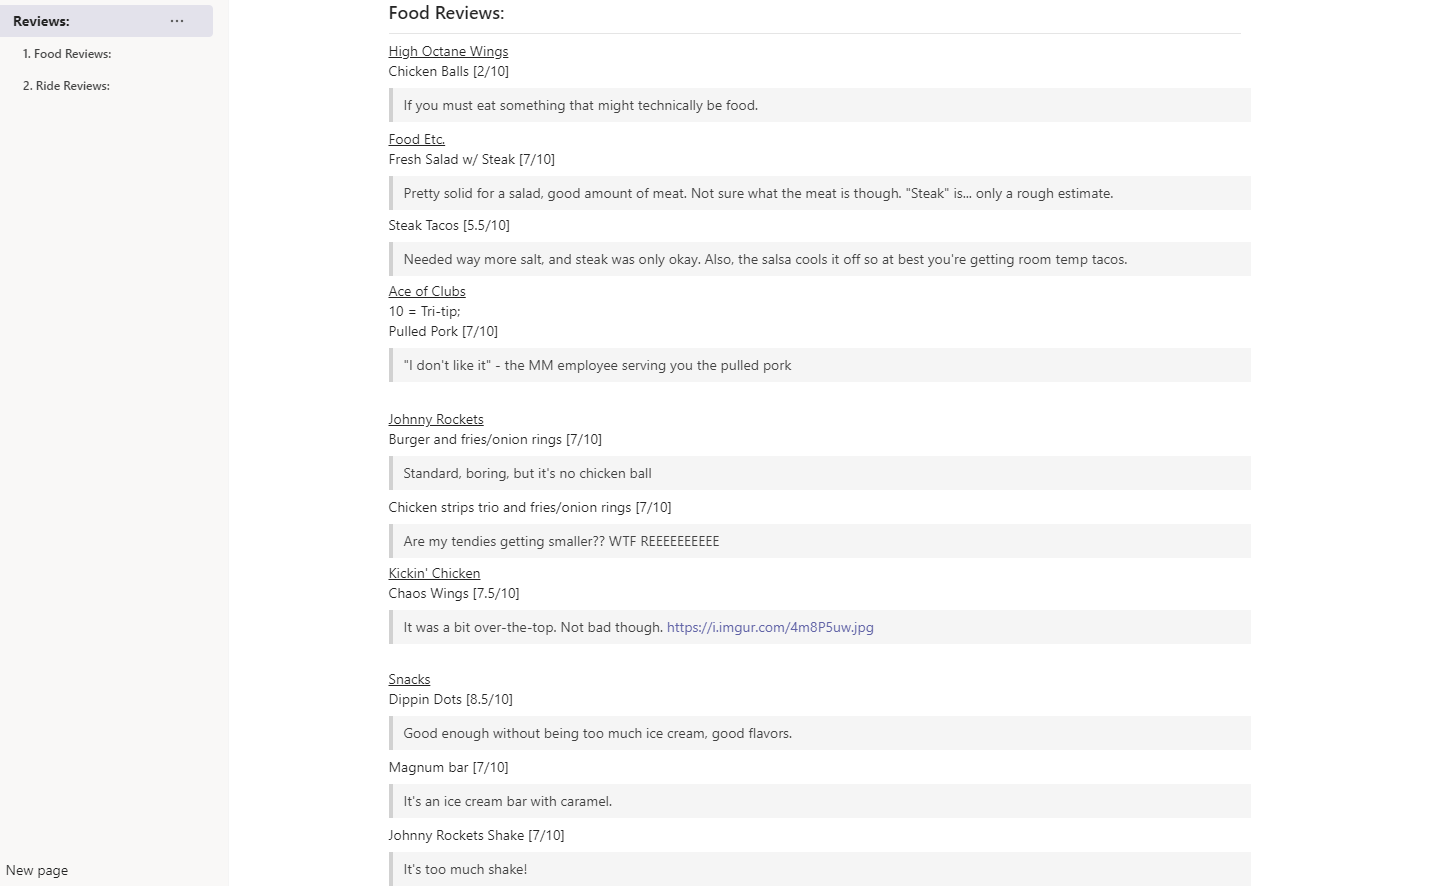Click the Snacks underlined title

[x=409, y=680]
